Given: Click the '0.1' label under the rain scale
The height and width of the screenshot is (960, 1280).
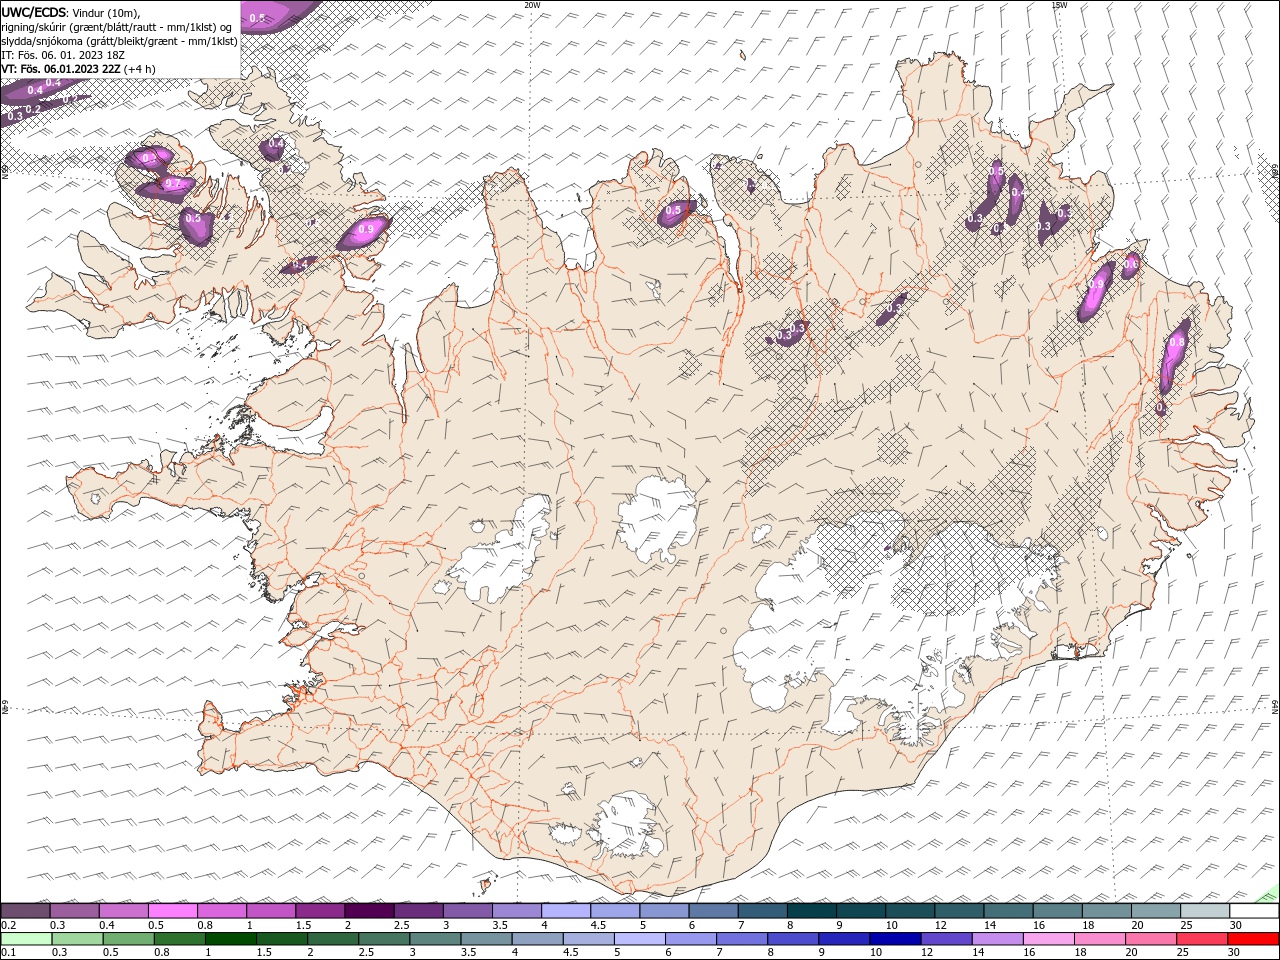Looking at the screenshot, I should [7, 953].
